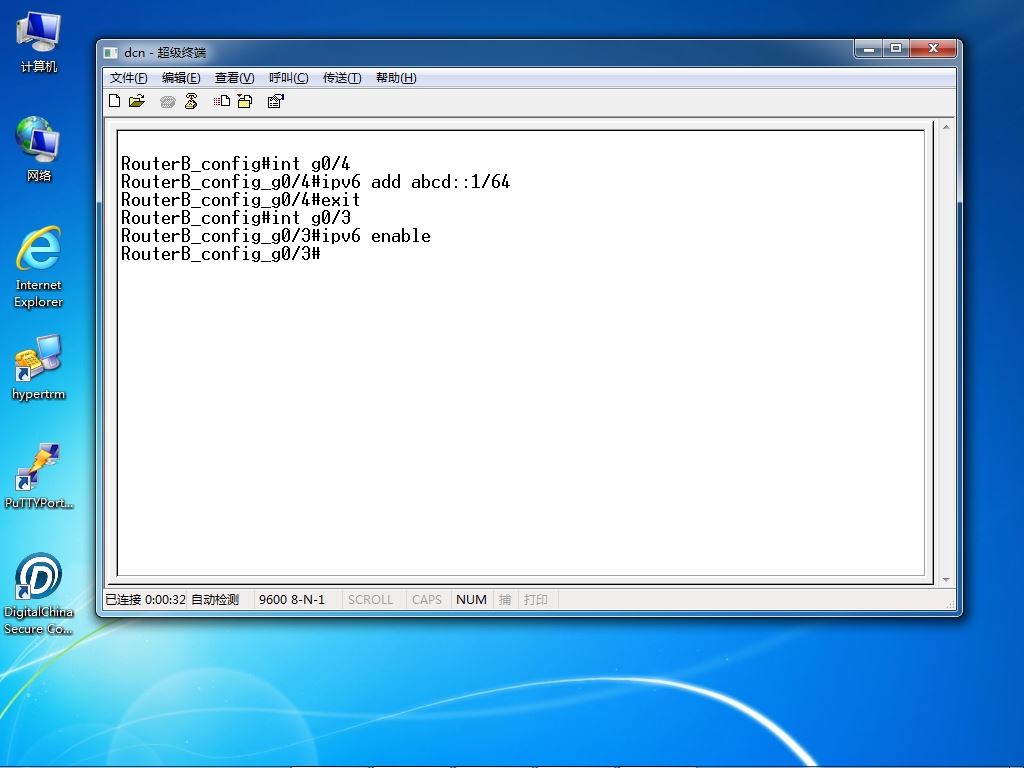Click the 'RouterB_config_g0/3#ipv6 enable' line
This screenshot has width=1024, height=768.
pos(276,236)
